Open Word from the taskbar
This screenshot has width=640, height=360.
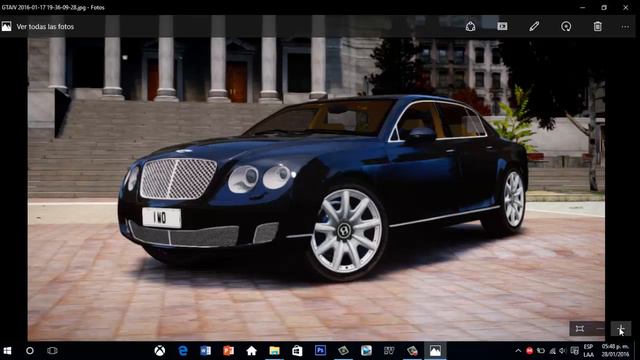tap(206, 351)
